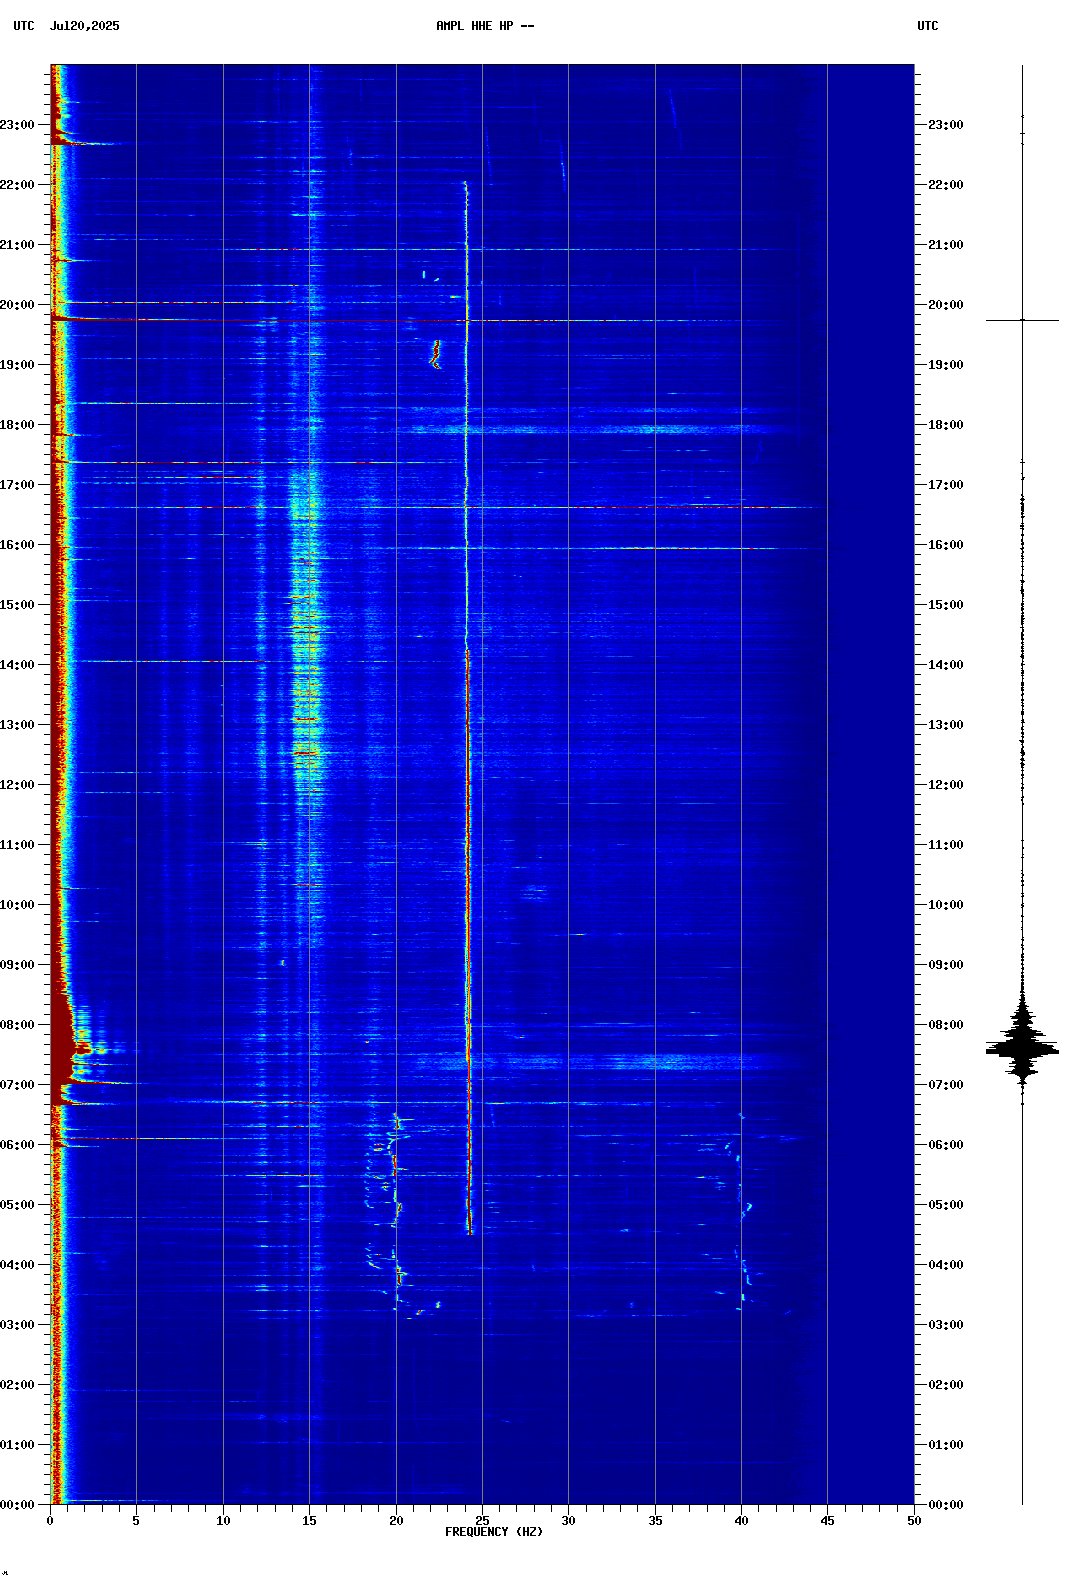This screenshot has height=1584, width=1066.
Task: Click 06:00 on the left time axis
Action: [17, 1145]
